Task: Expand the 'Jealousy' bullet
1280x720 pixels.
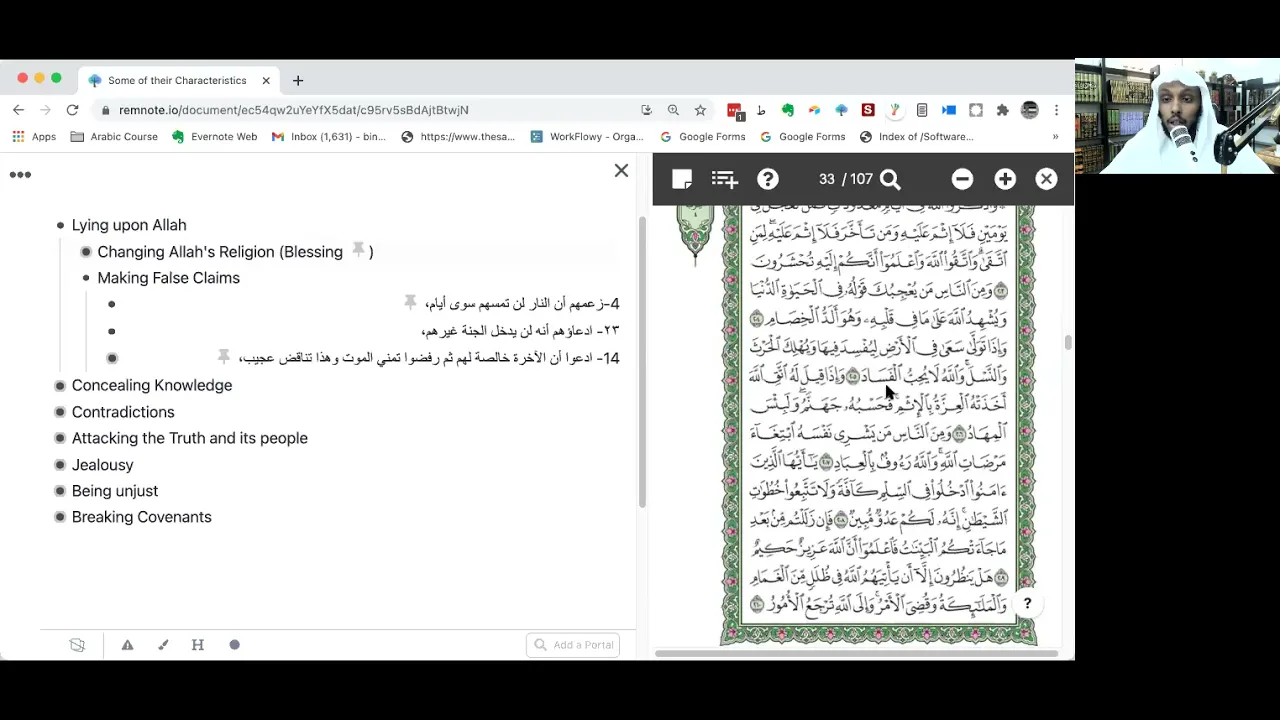Action: pyautogui.click(x=60, y=465)
